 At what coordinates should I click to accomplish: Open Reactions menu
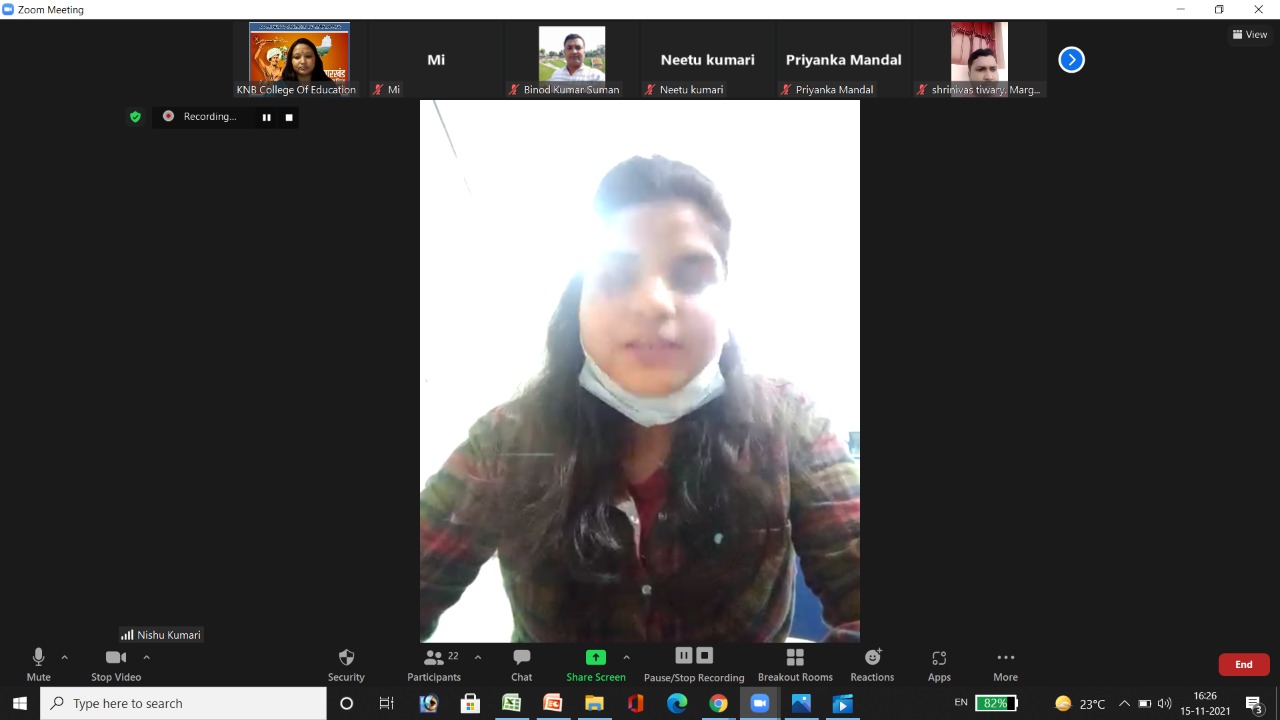872,665
